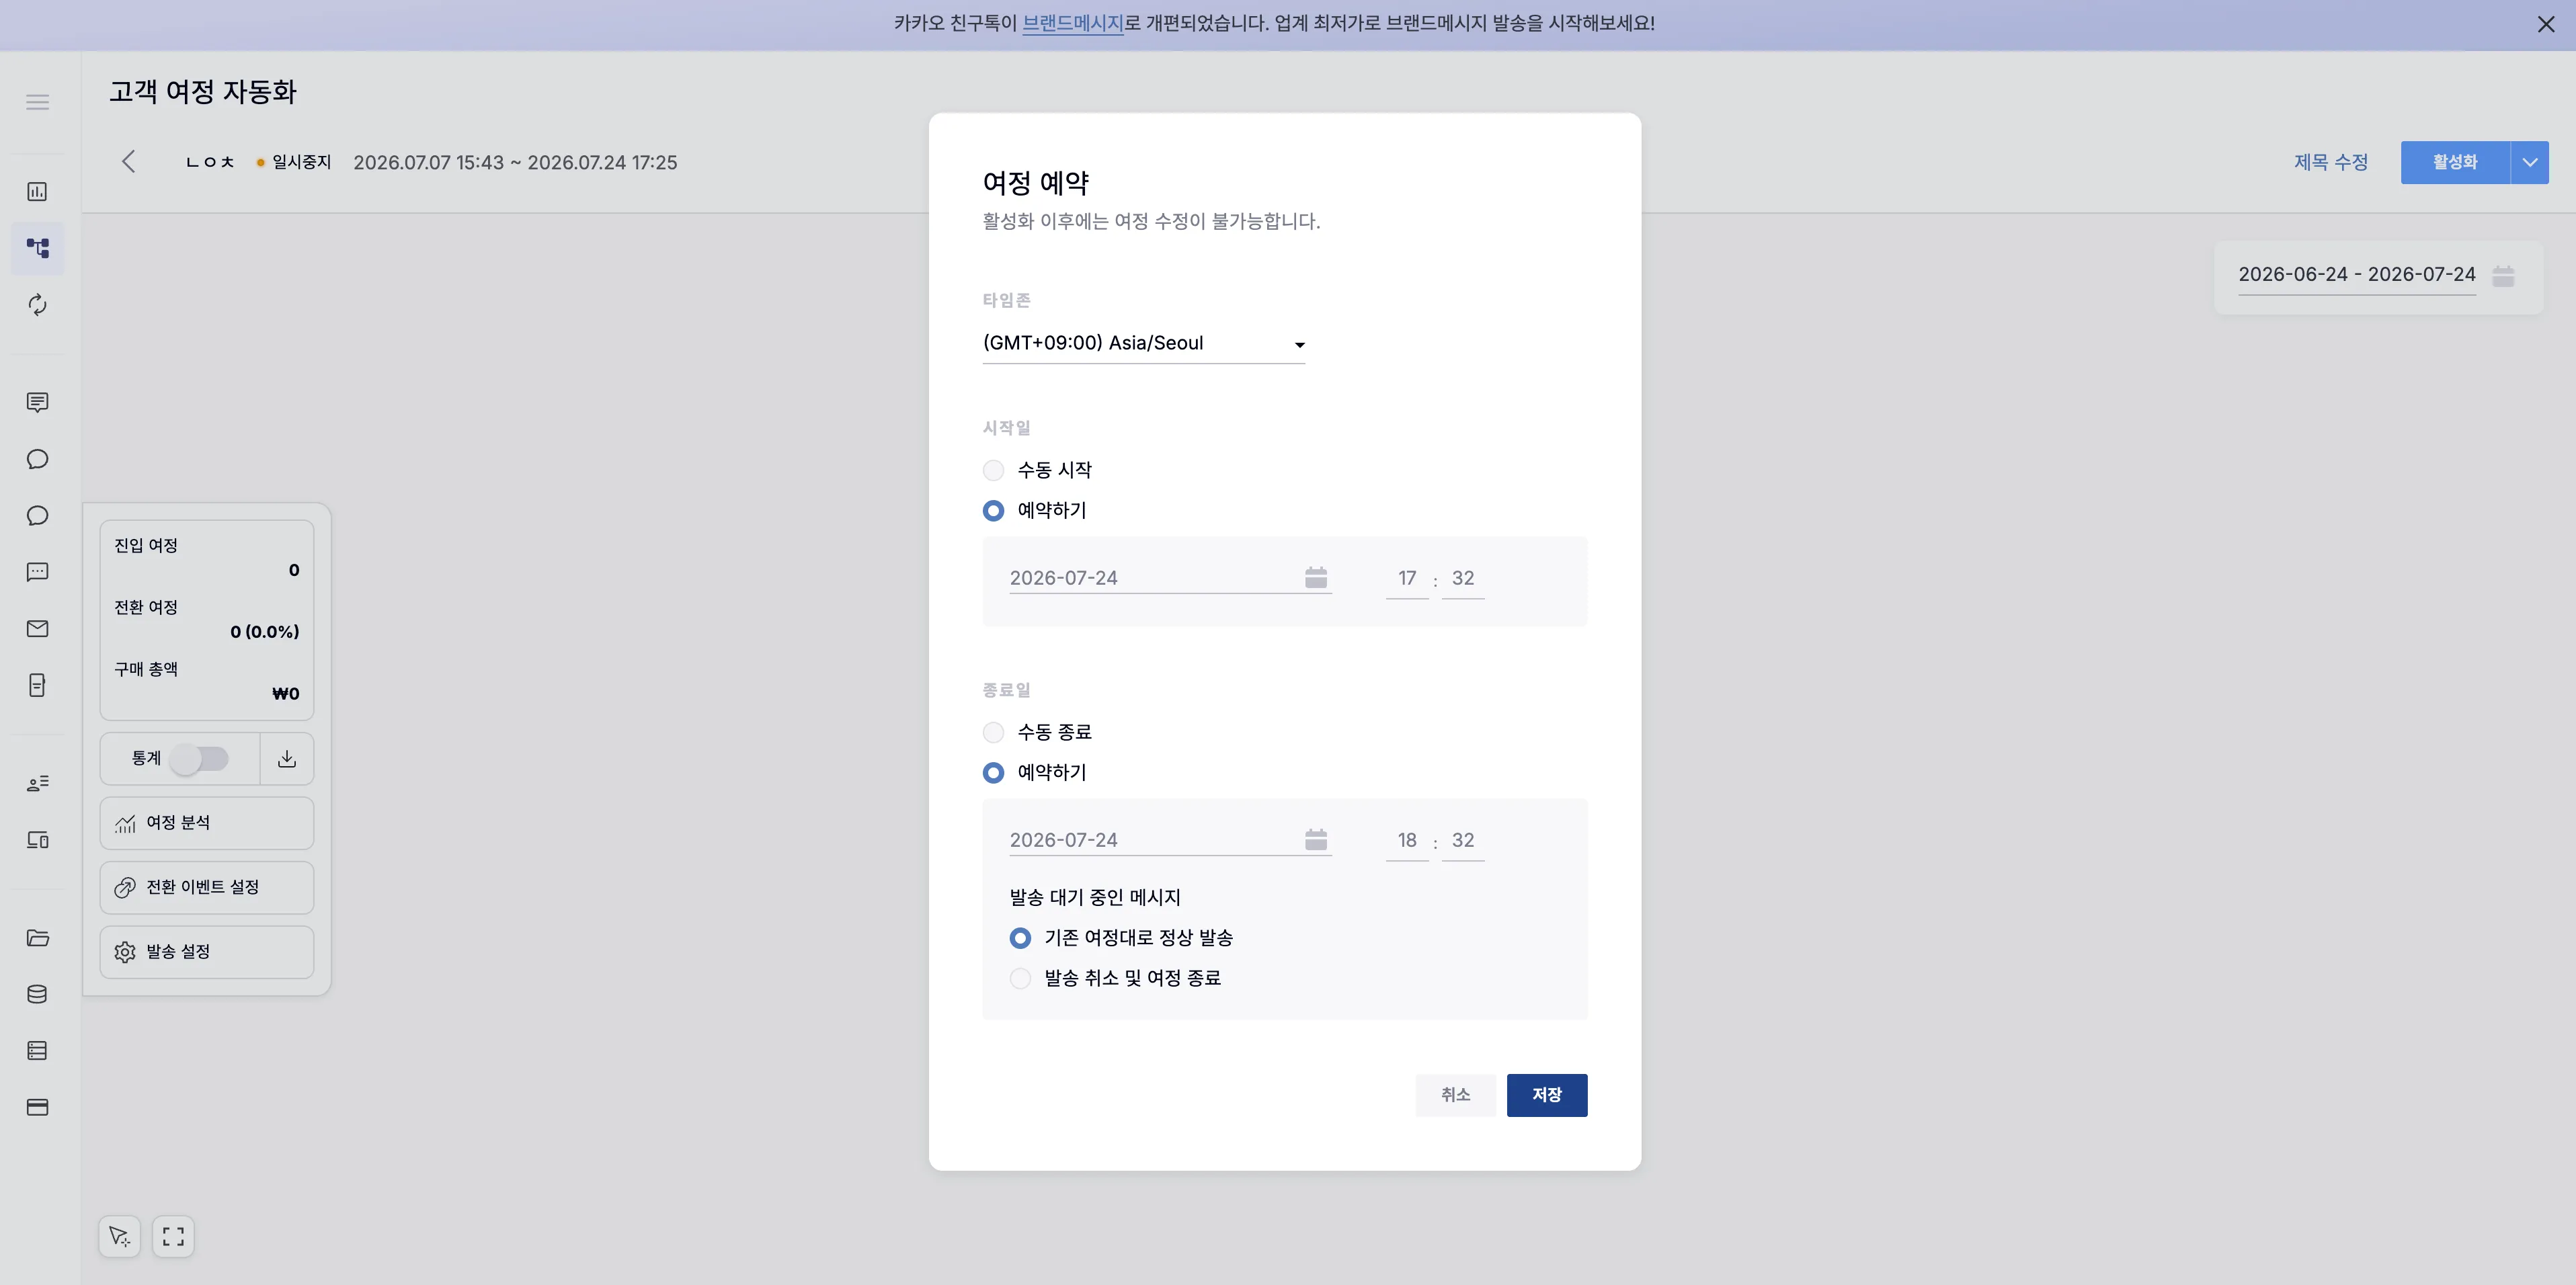This screenshot has height=1285, width=2576.
Task: Choose 발송 취소 및 여정 종료
Action: pos(1020,978)
